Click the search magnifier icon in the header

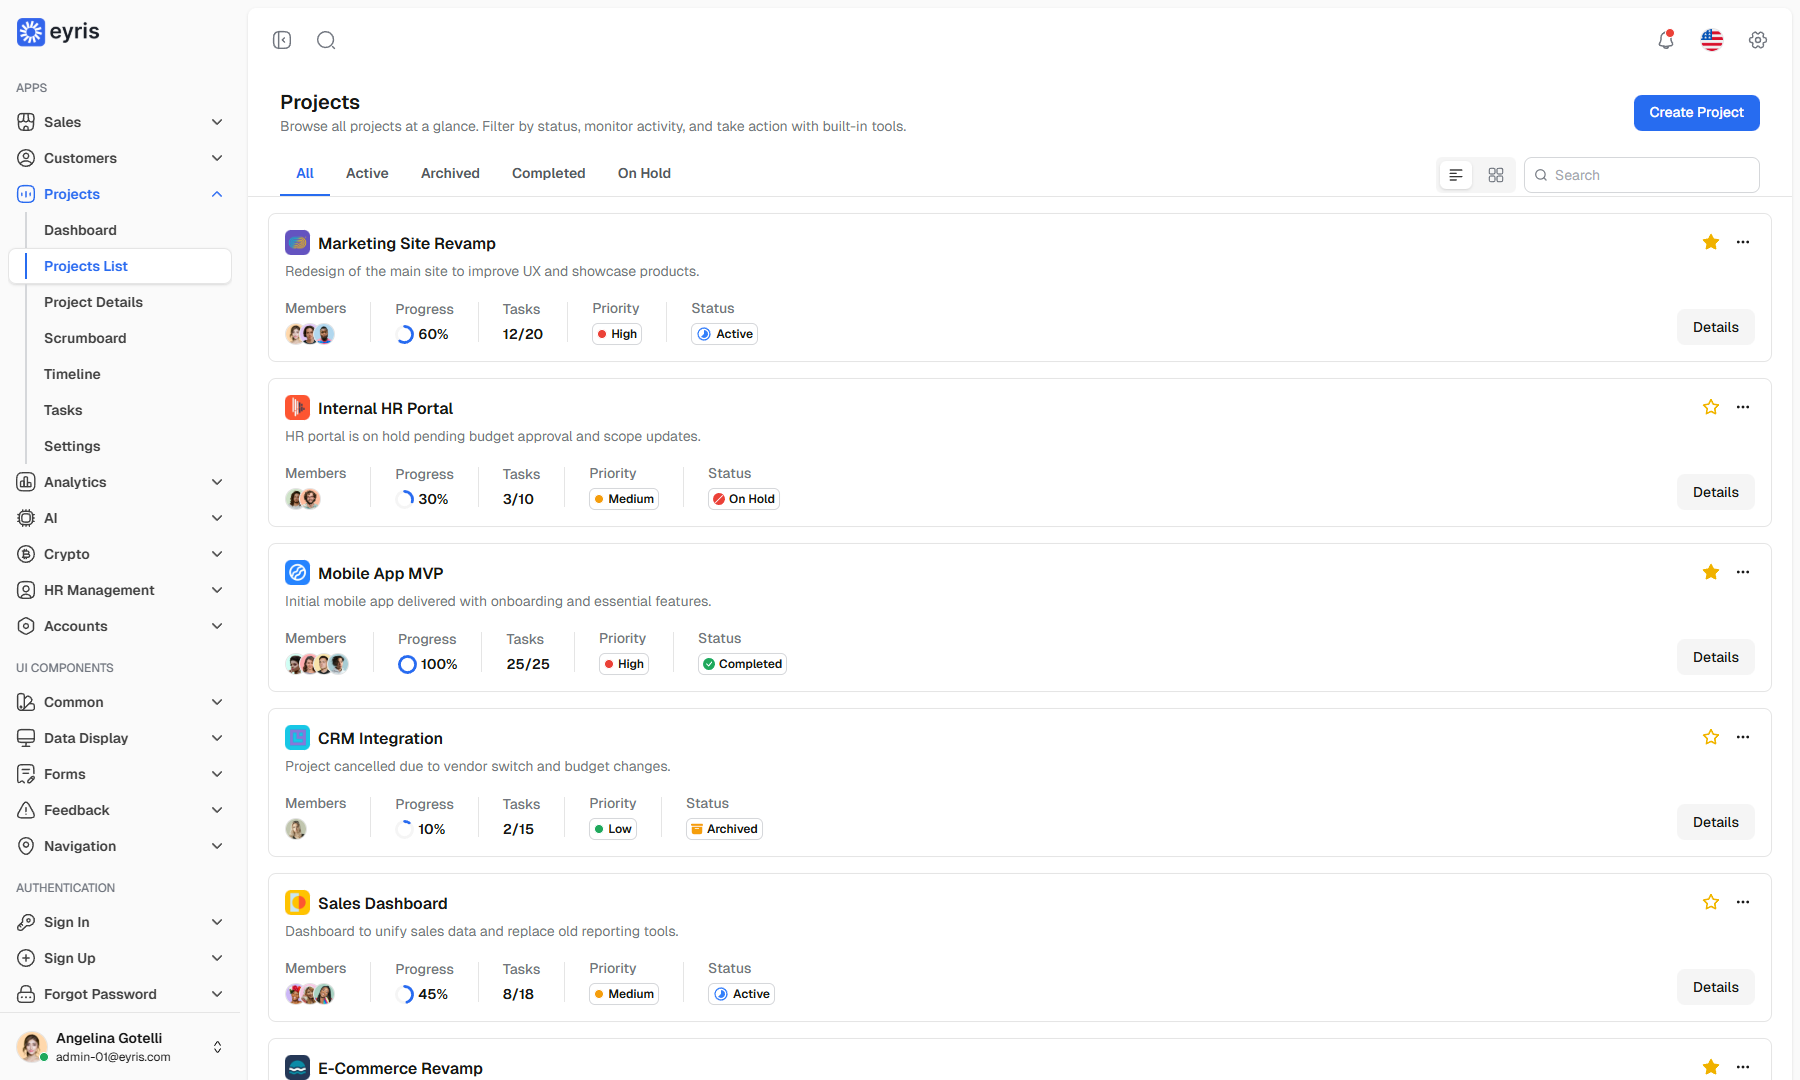click(x=326, y=40)
